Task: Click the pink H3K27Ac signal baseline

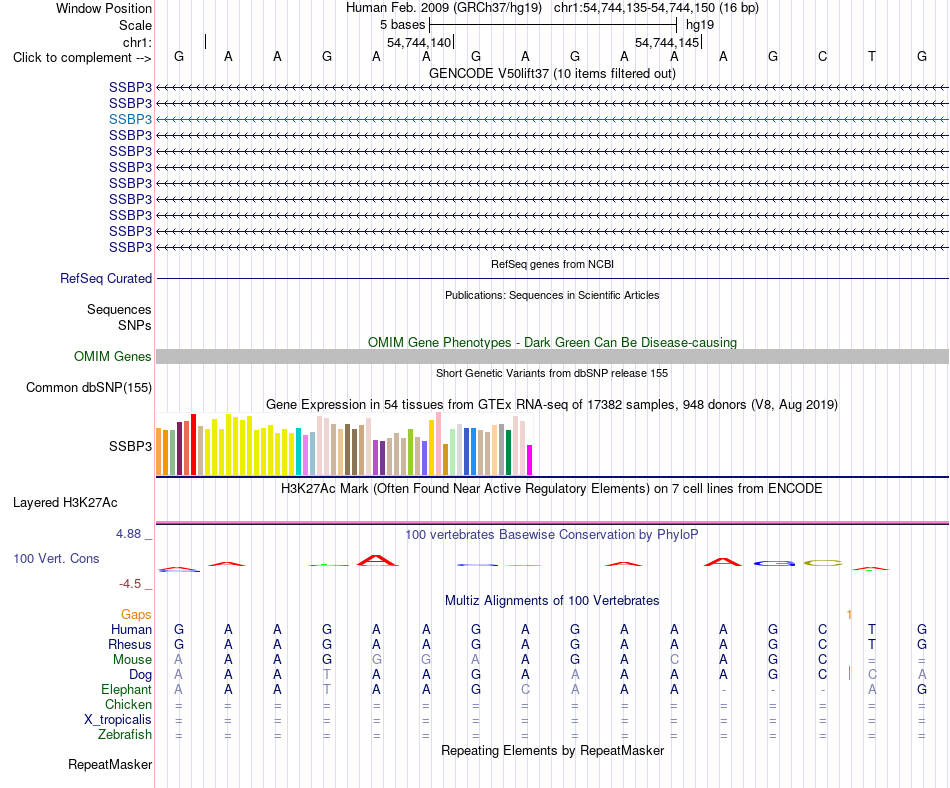Action: tap(552, 522)
